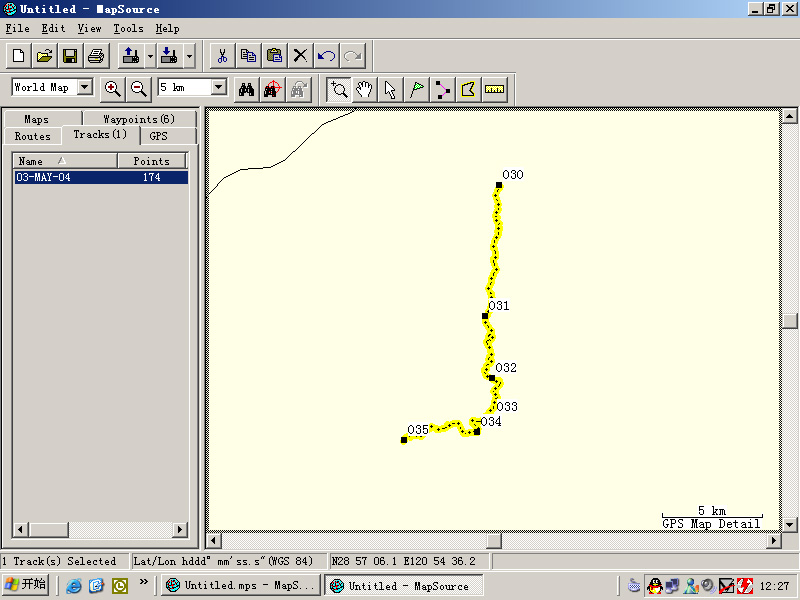Select the 03-MAY-04 track row

pos(101,177)
